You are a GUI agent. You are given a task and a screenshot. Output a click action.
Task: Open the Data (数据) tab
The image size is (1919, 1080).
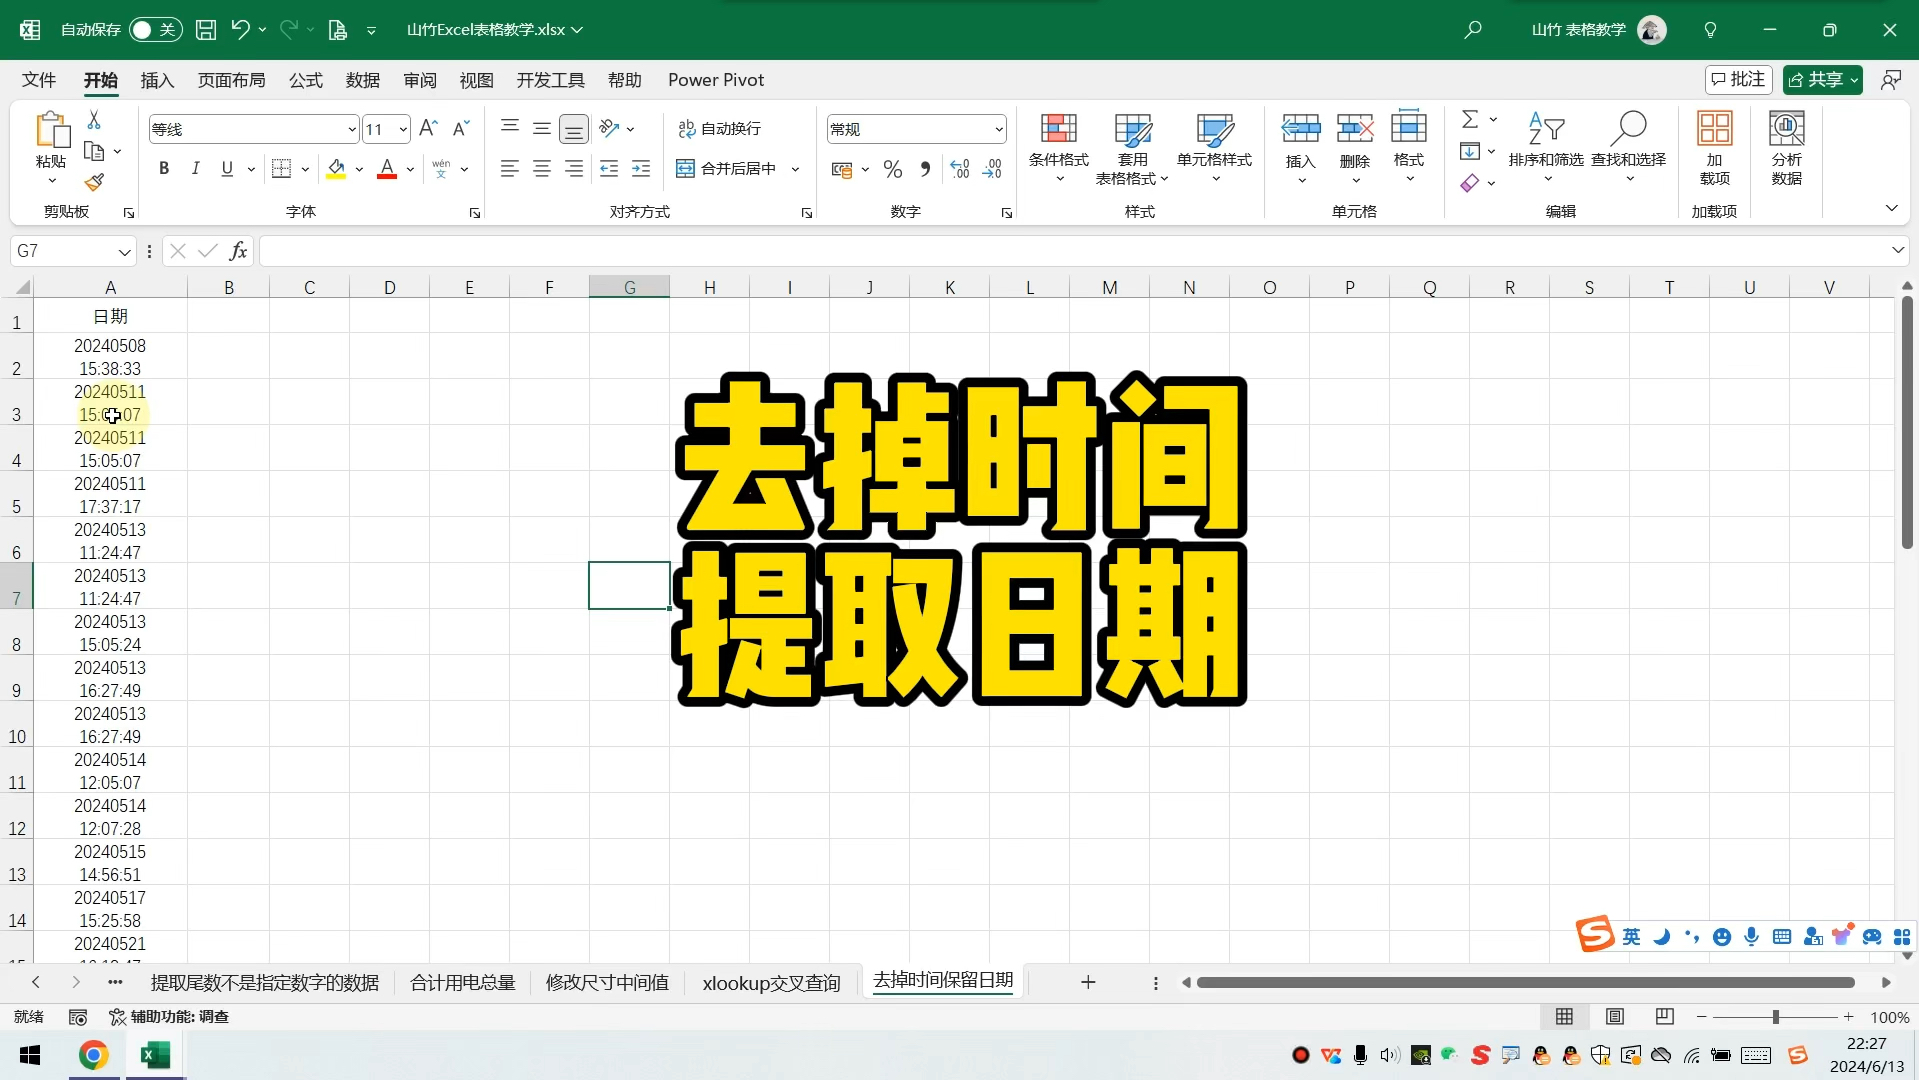[x=363, y=80]
